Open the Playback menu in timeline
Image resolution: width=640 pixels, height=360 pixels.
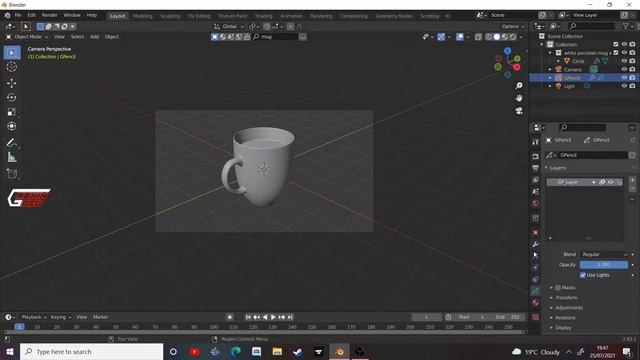[33, 317]
